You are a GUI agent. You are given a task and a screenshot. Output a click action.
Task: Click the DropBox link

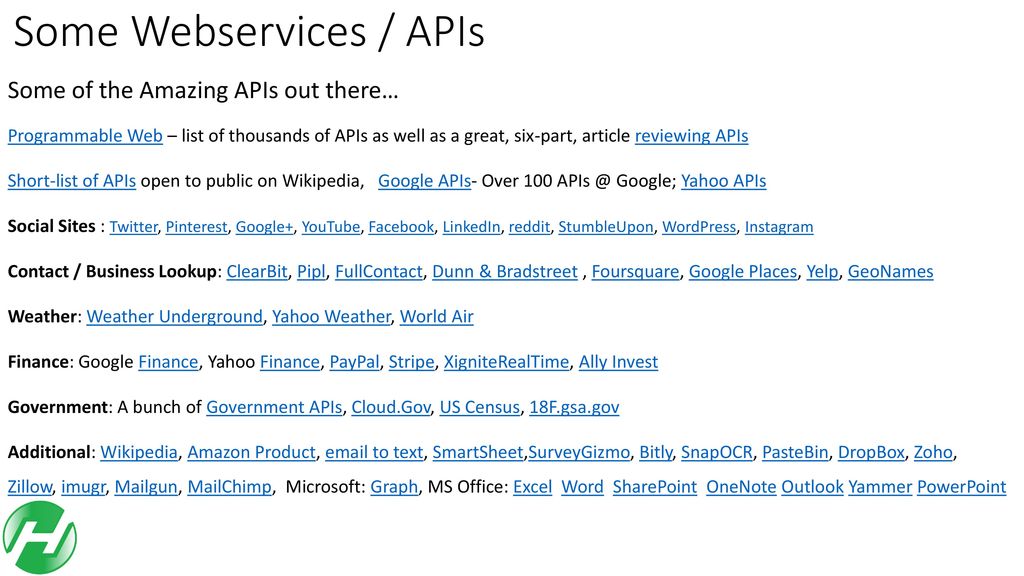click(x=871, y=453)
